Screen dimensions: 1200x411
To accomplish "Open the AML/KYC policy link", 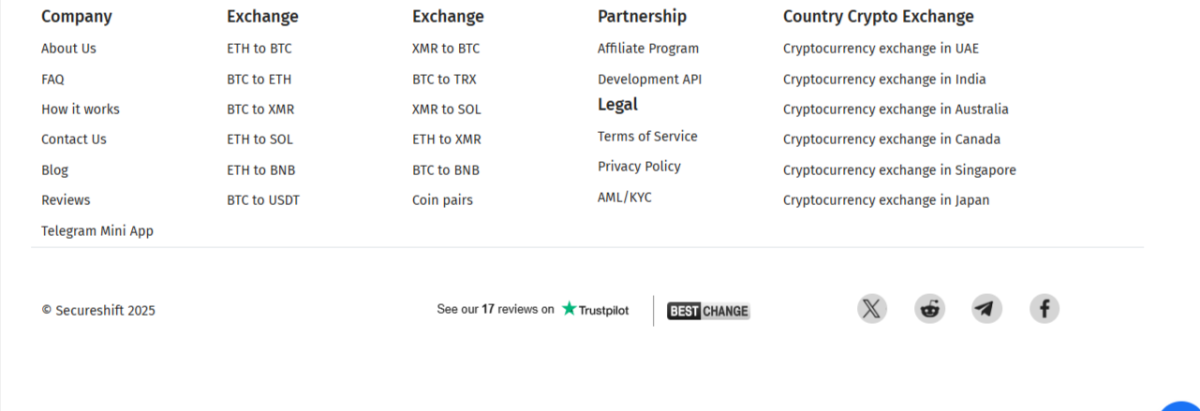I will point(625,197).
